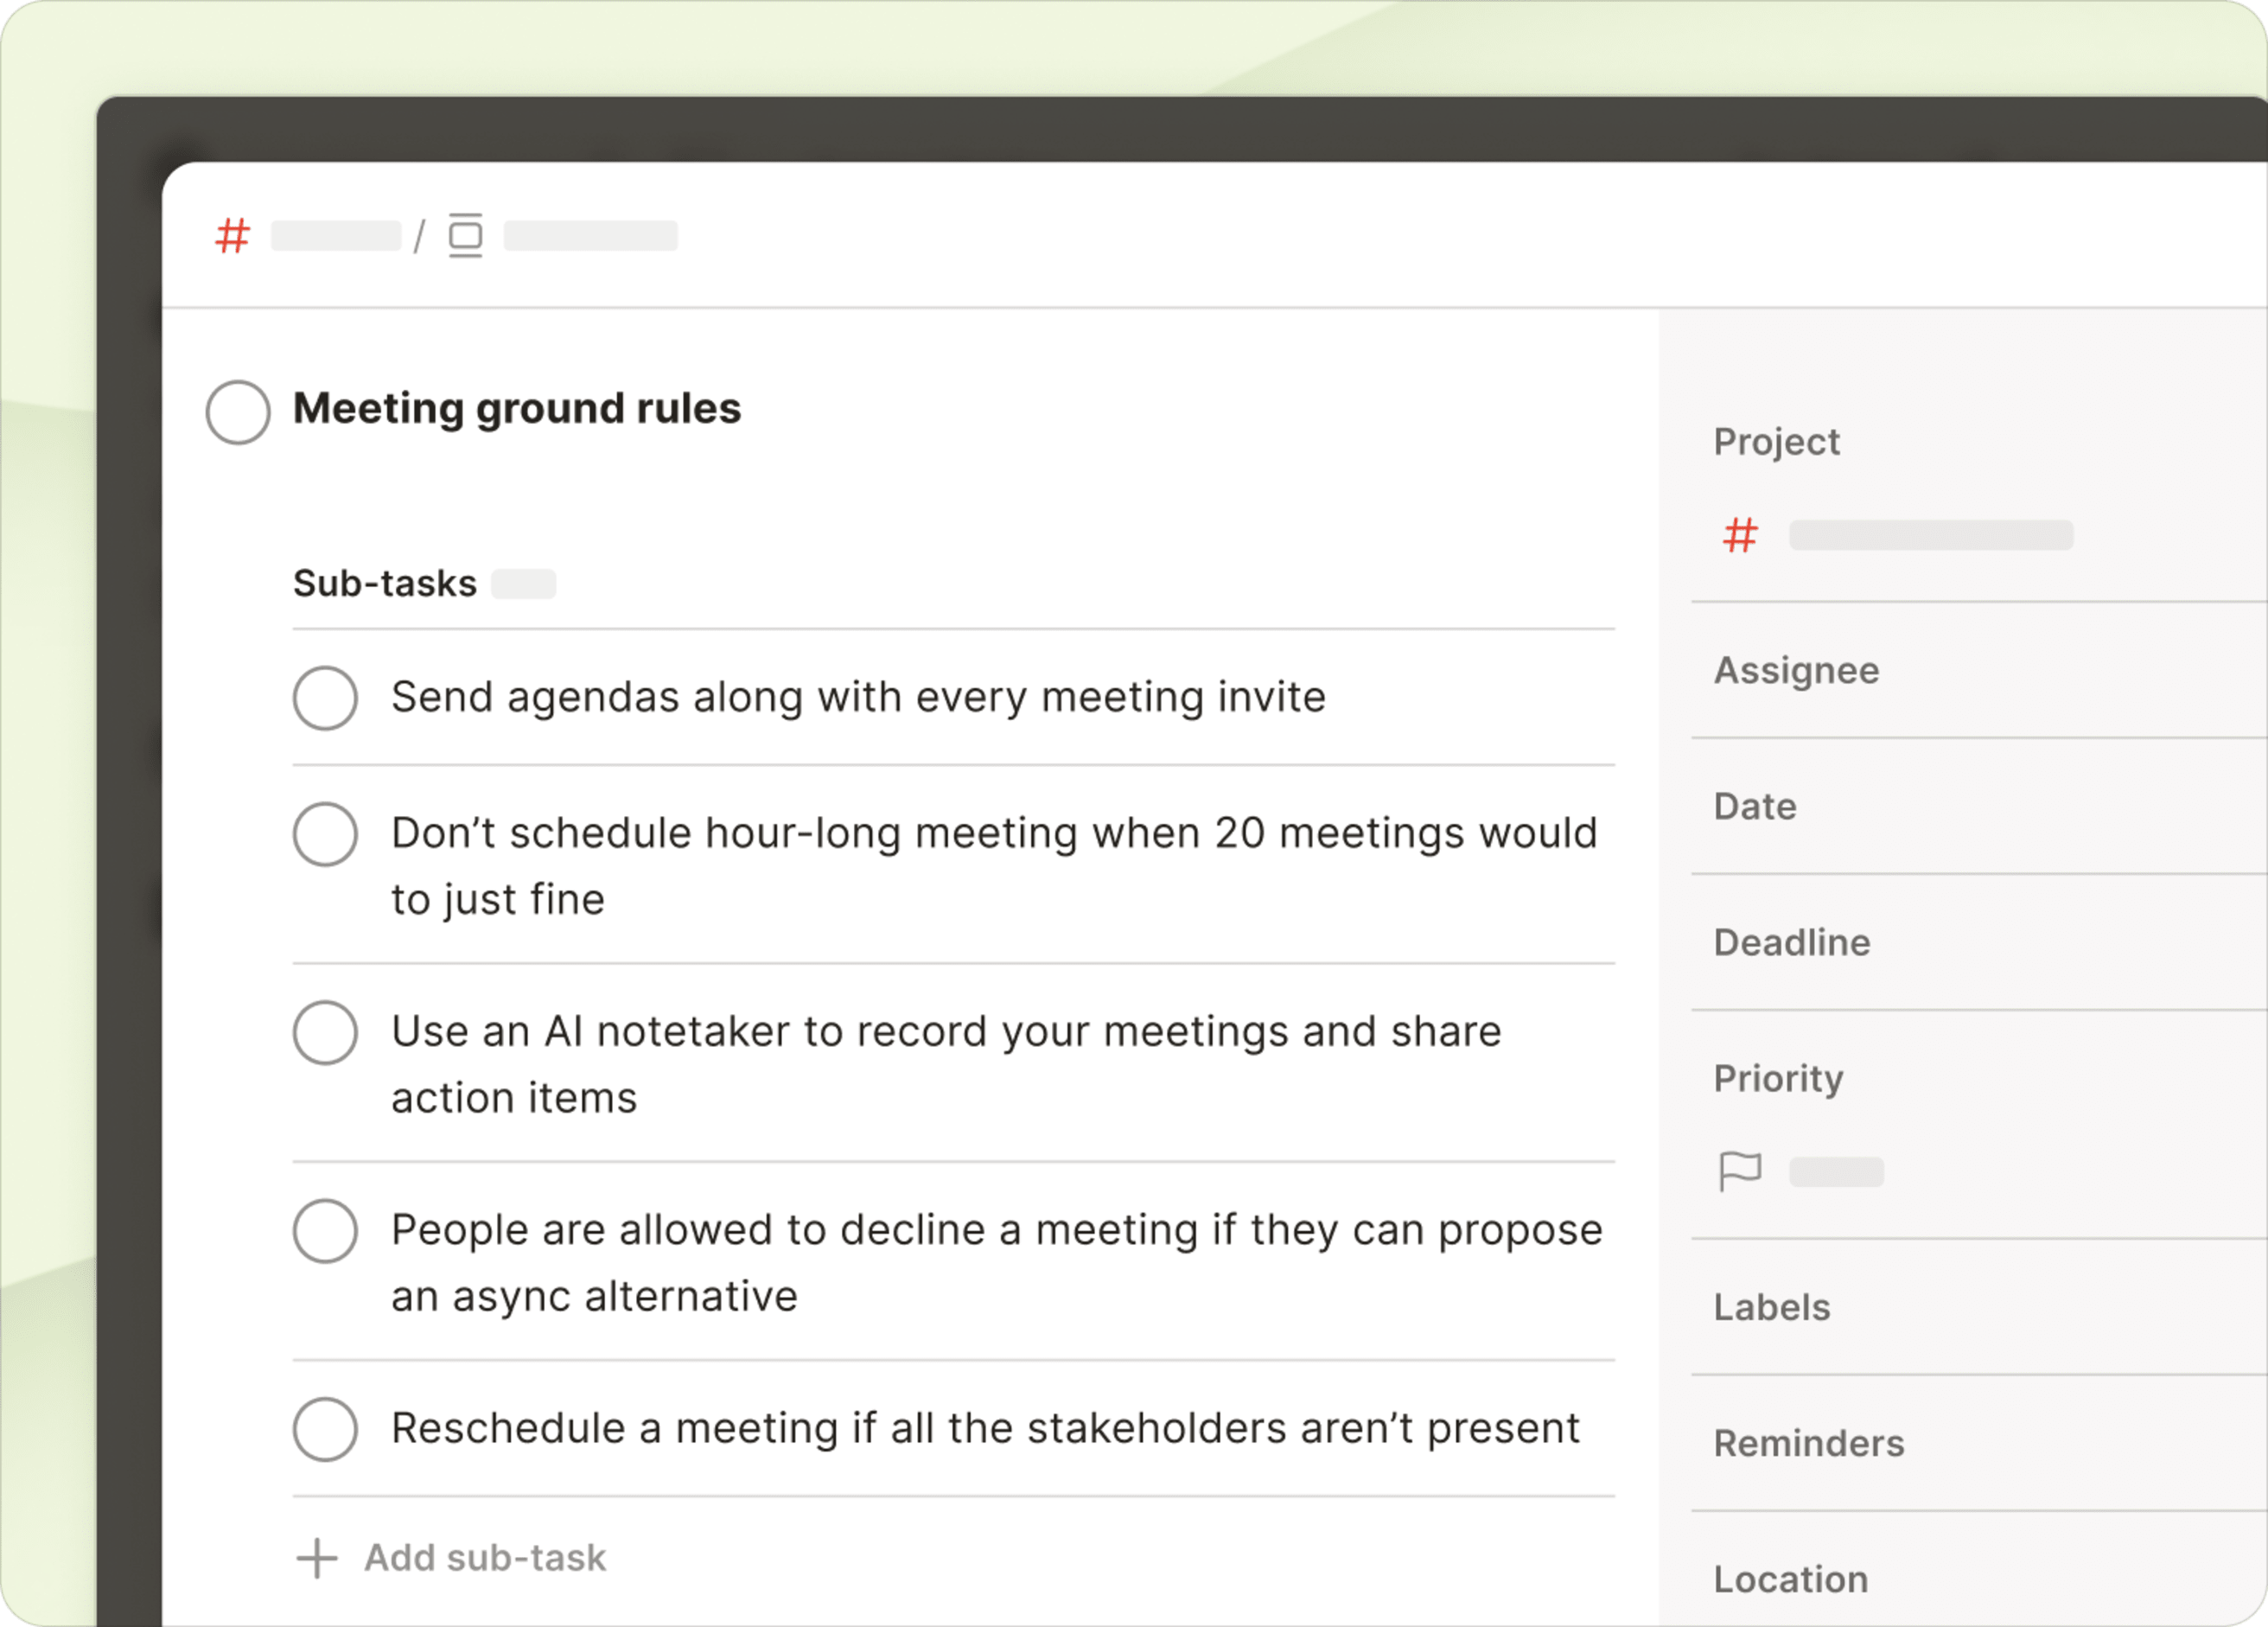
Task: Open the Date picker field
Action: pos(1755,806)
